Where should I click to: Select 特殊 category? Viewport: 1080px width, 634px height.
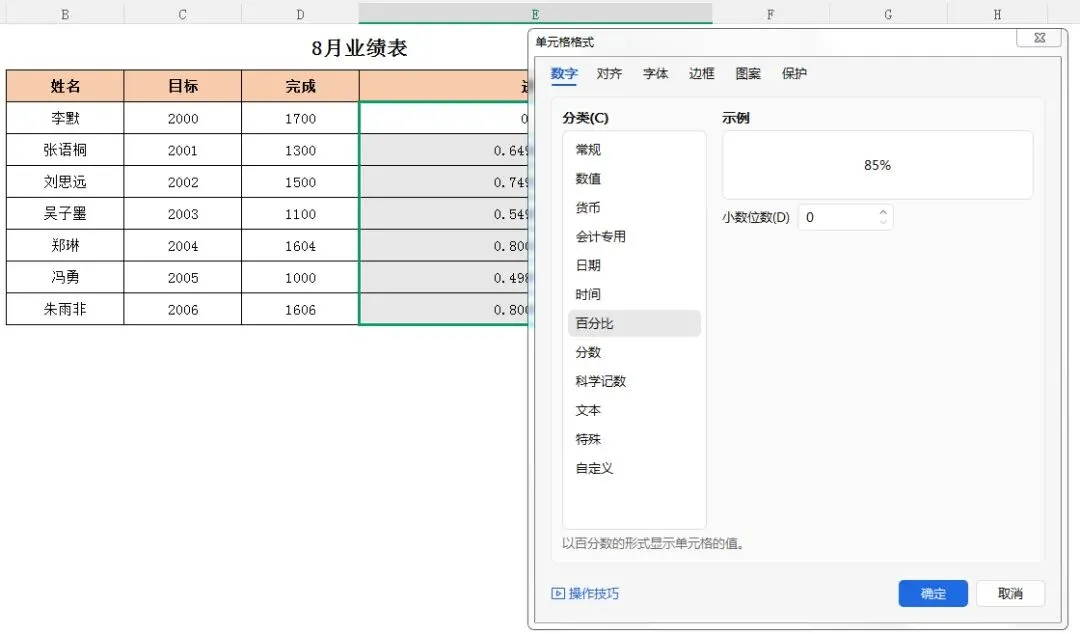pyautogui.click(x=634, y=439)
